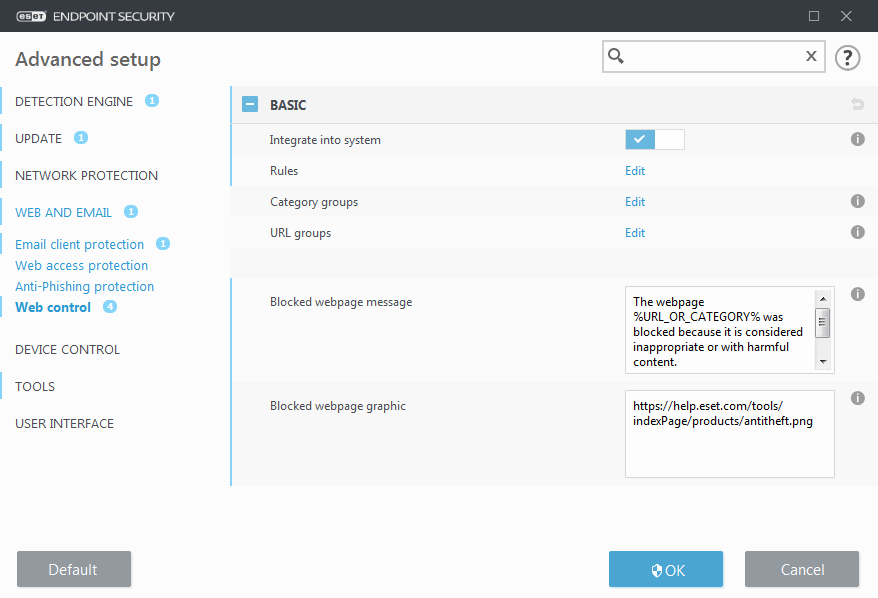The image size is (878, 598).
Task: Select WEB AND EMAIL section
Action: pos(63,212)
